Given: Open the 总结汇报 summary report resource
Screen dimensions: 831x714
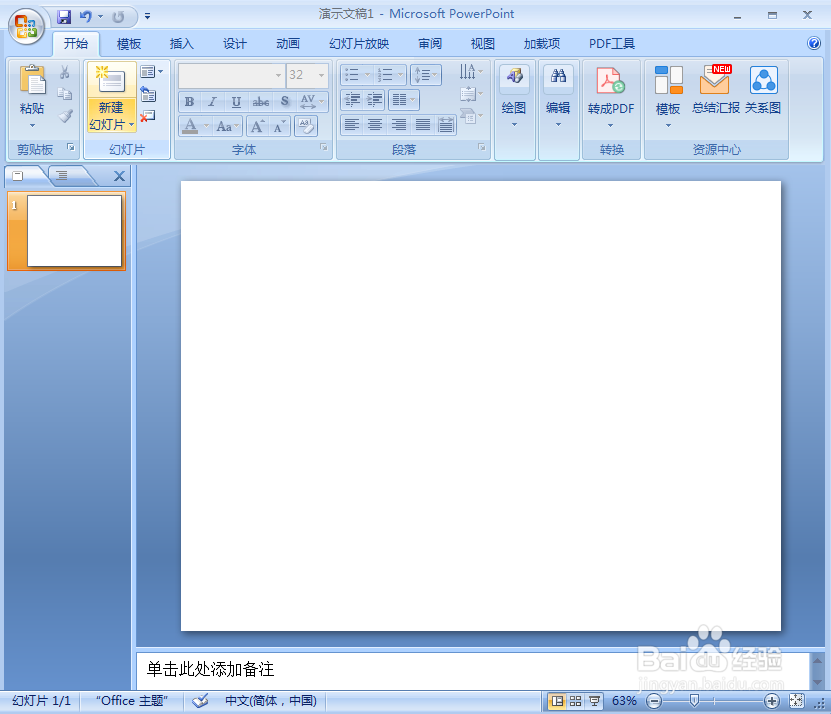Looking at the screenshot, I should tap(715, 90).
